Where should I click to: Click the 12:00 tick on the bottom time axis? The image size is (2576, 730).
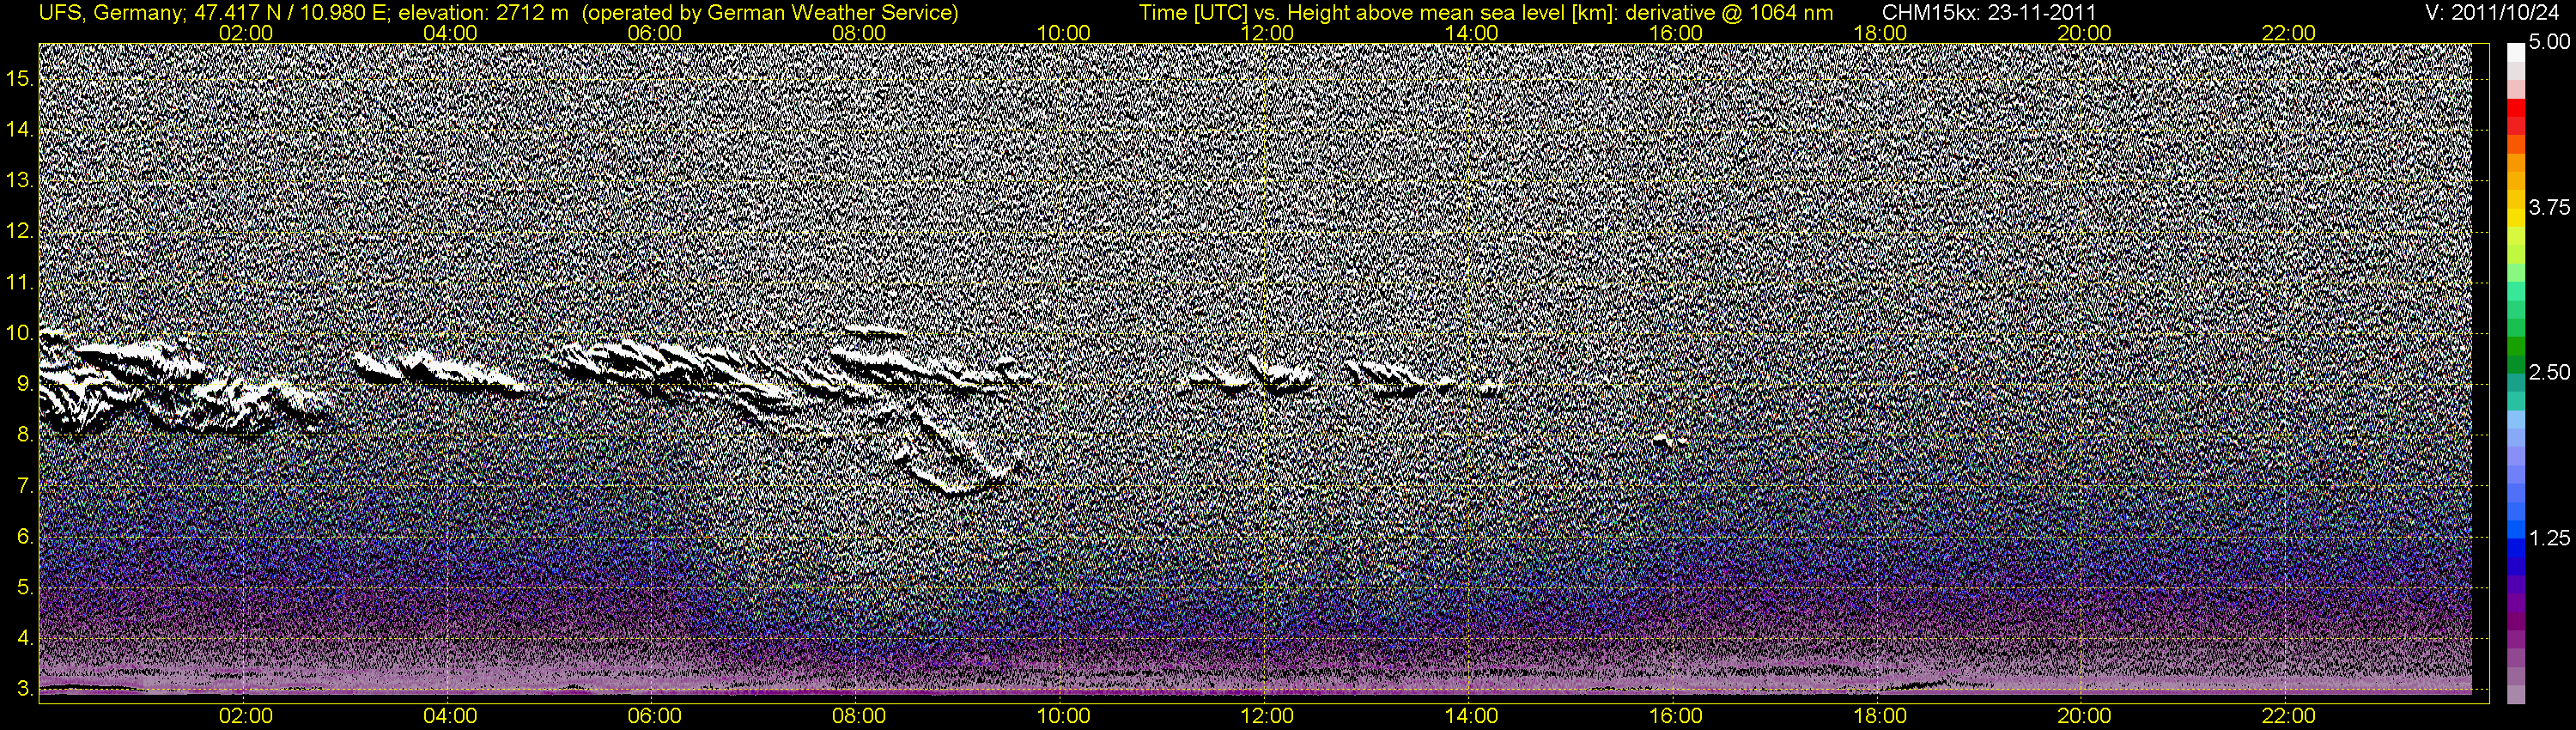click(x=1267, y=716)
